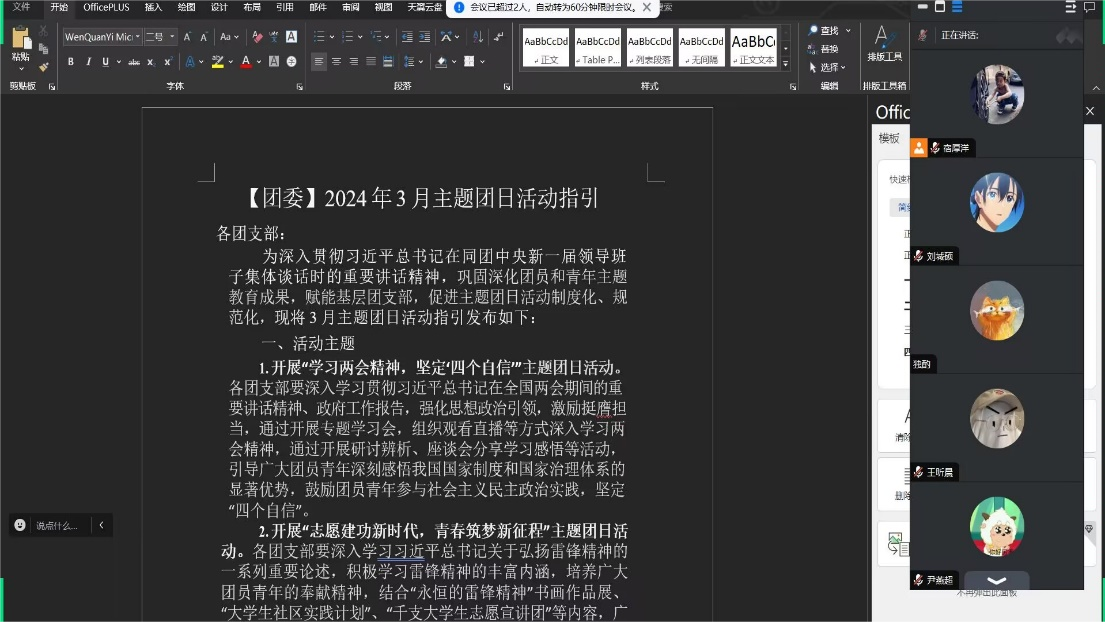This screenshot has height=622, width=1106.
Task: Insert enclosed character icon
Action: [x=291, y=62]
